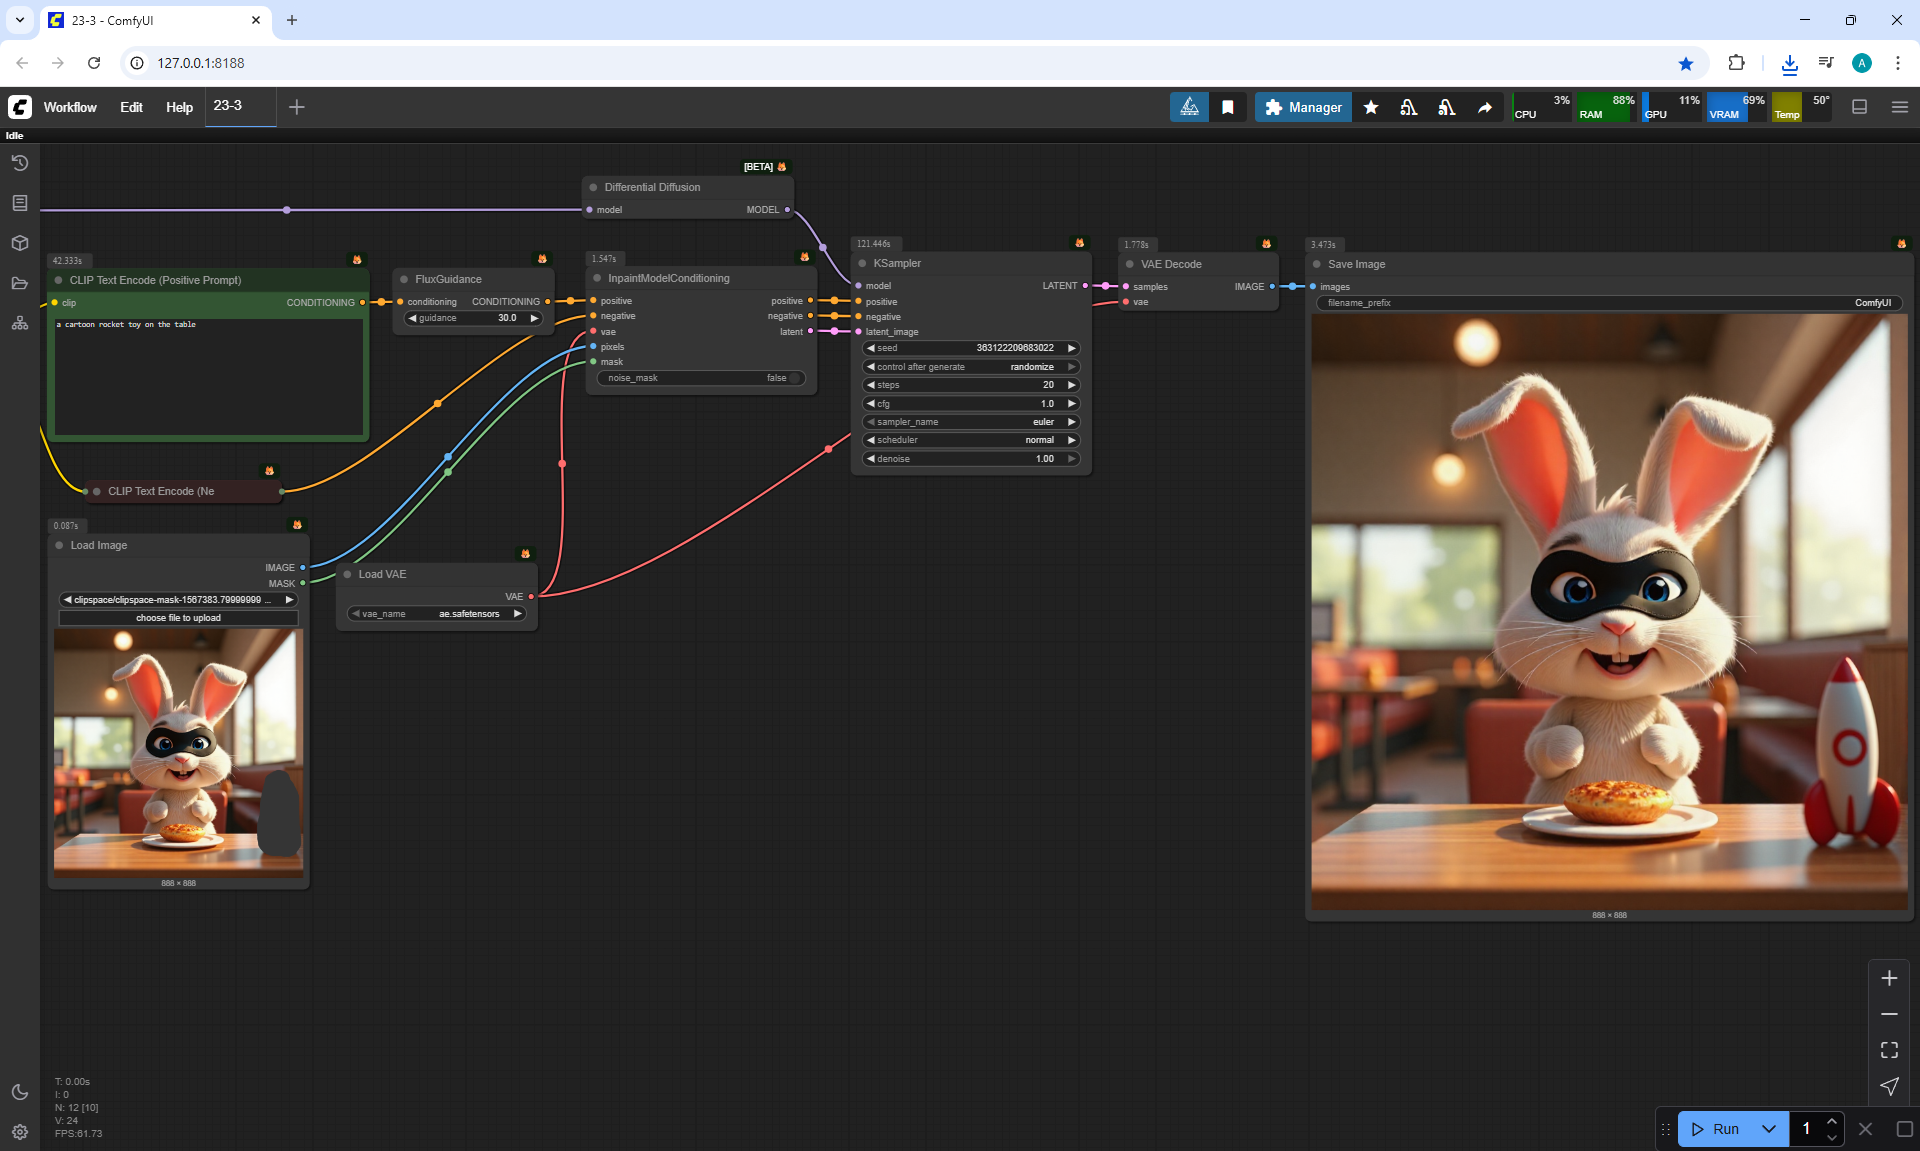
Task: Click the bookmark icon in top toolbar
Action: [1228, 107]
